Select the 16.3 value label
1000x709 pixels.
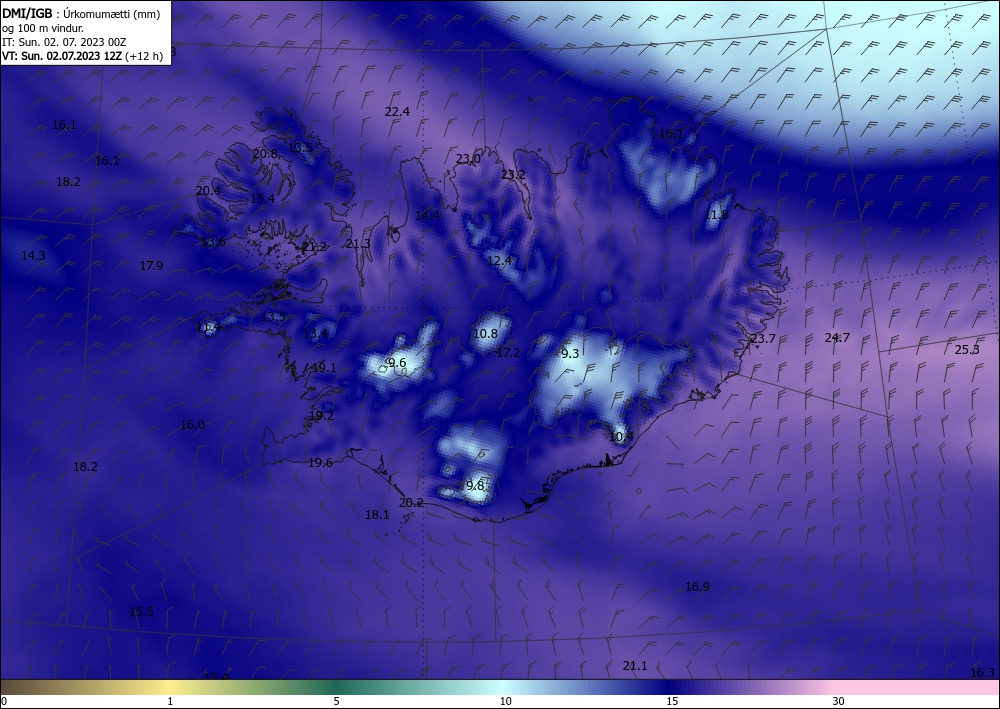pyautogui.click(x=982, y=673)
